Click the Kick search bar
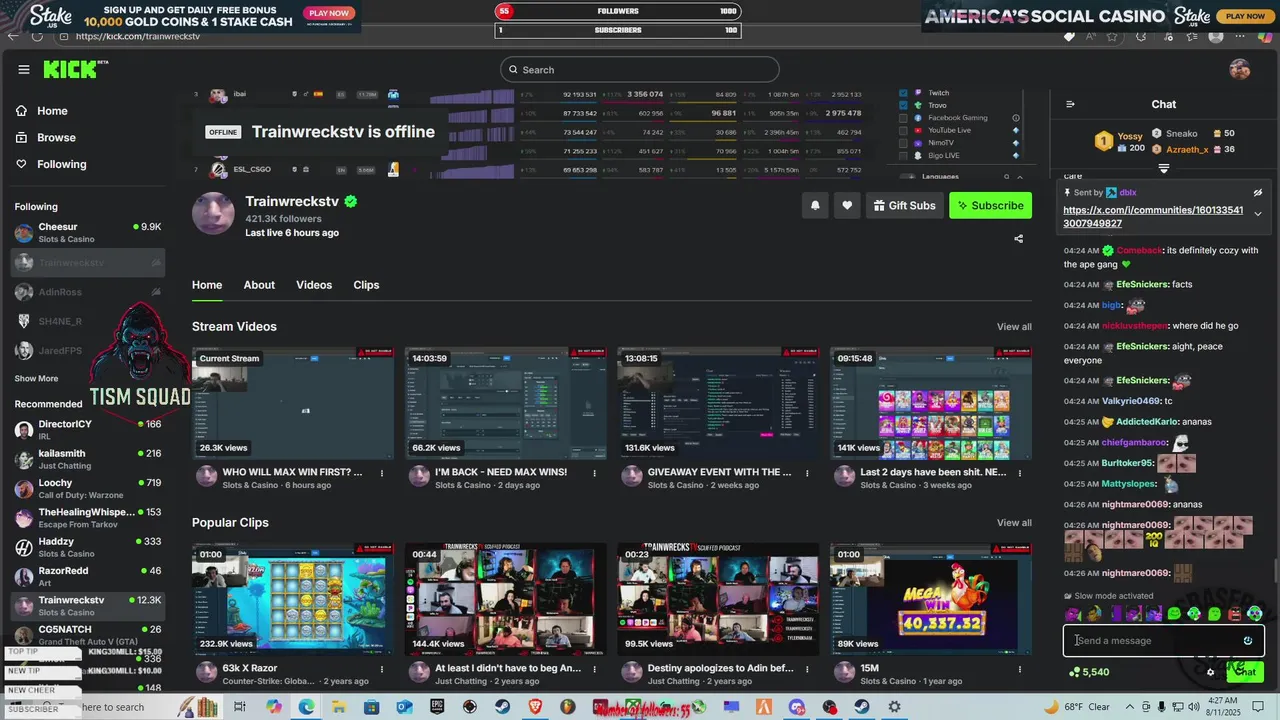Viewport: 1280px width, 720px height. click(x=640, y=69)
